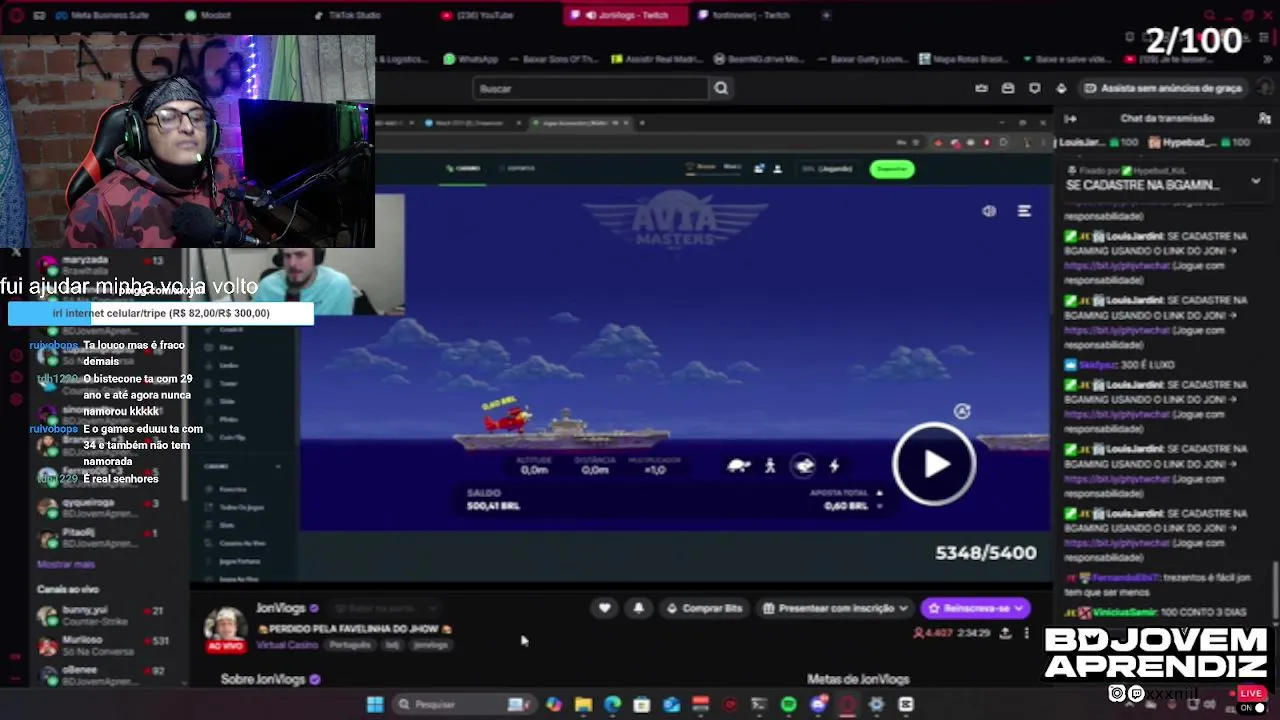Click Mostrar mais in sidebar
The image size is (1280, 720).
click(x=66, y=564)
